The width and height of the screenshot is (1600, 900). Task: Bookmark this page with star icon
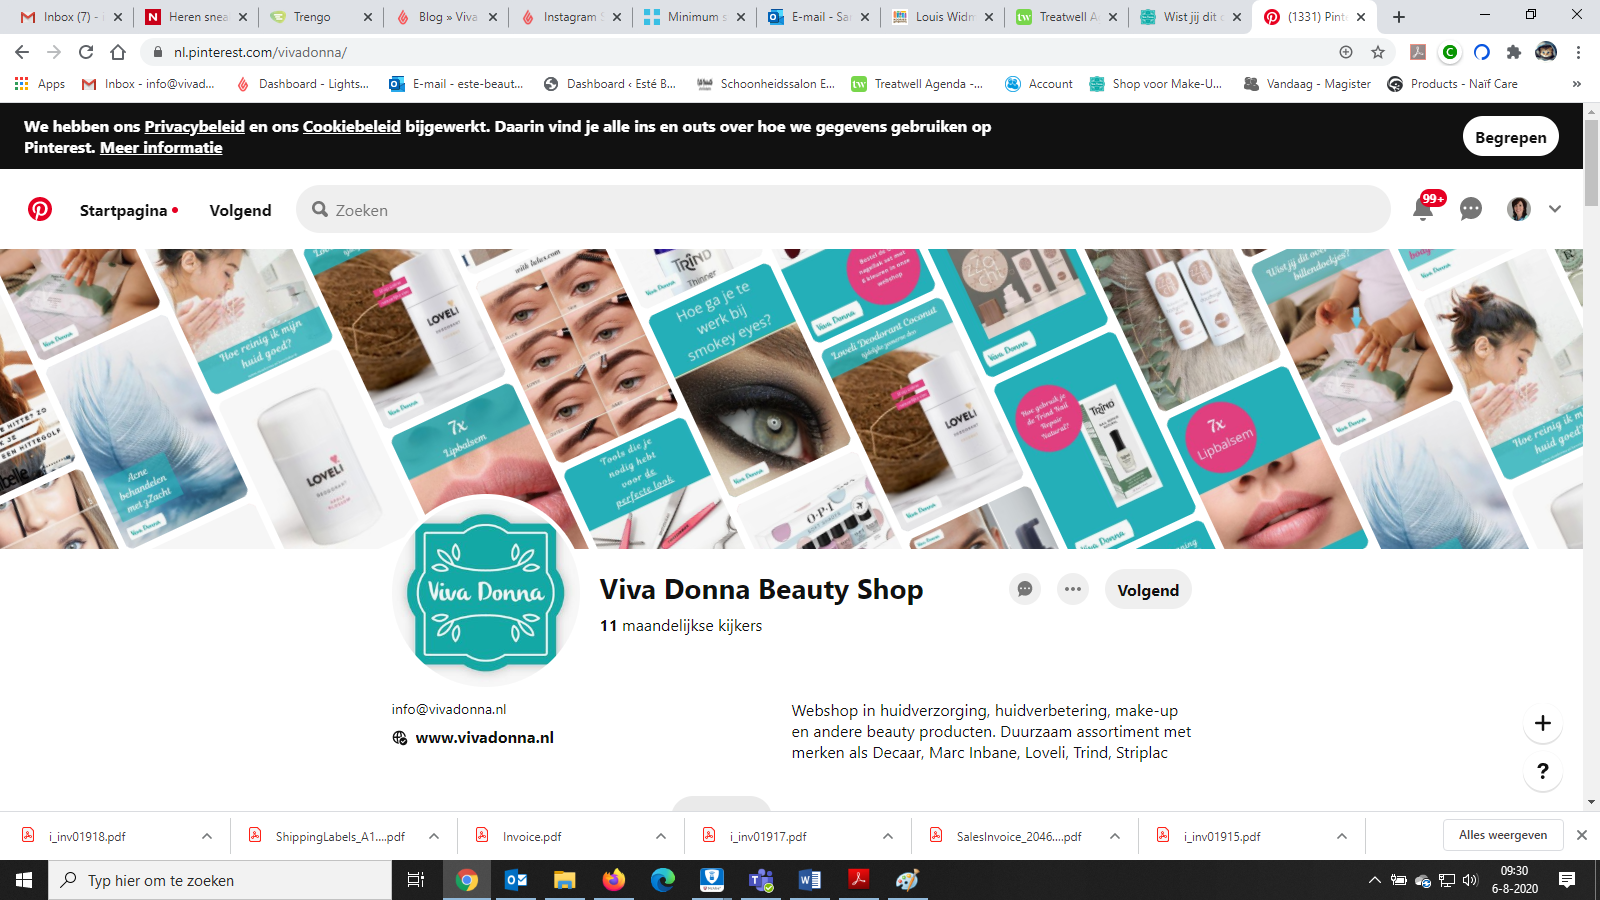[x=1378, y=52]
